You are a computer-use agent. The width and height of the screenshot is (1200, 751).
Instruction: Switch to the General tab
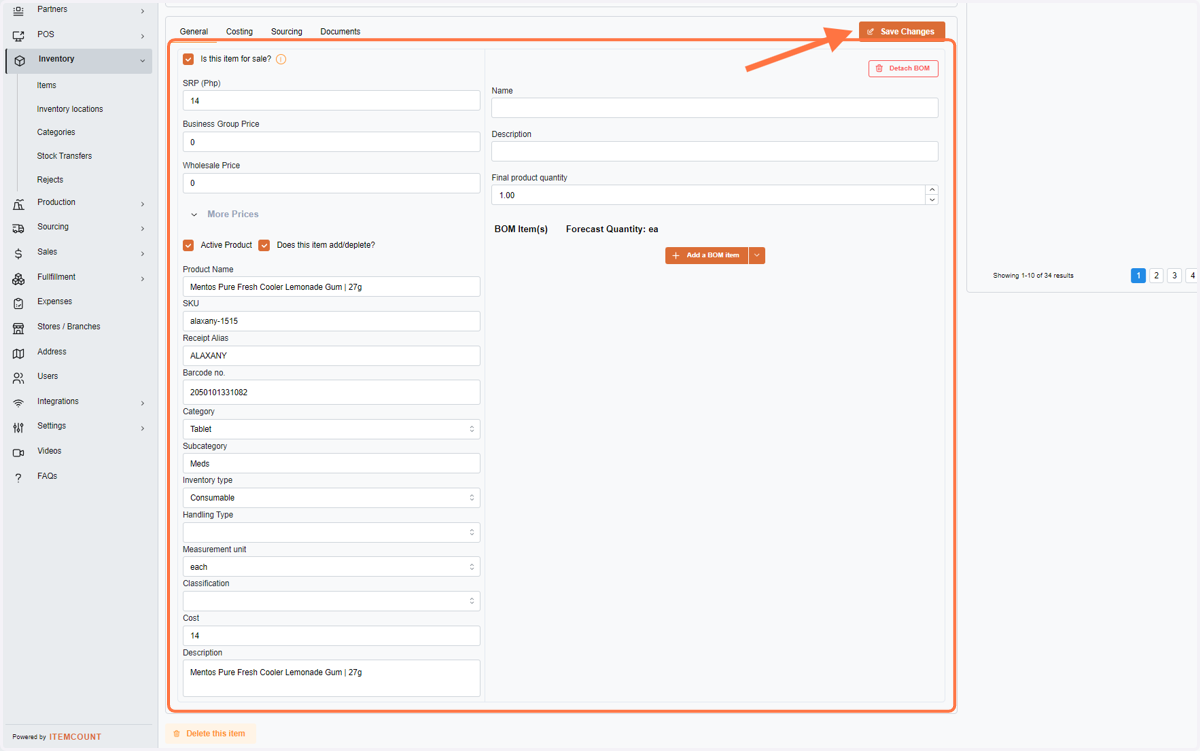pos(194,32)
